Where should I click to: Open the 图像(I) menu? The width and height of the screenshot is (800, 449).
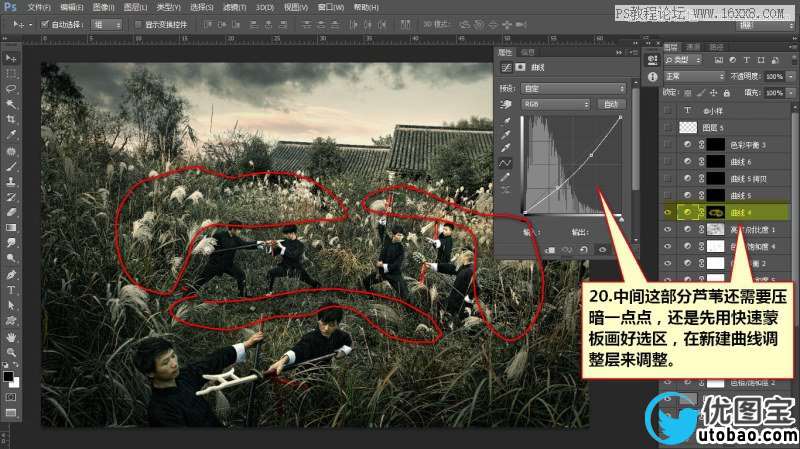coord(104,7)
